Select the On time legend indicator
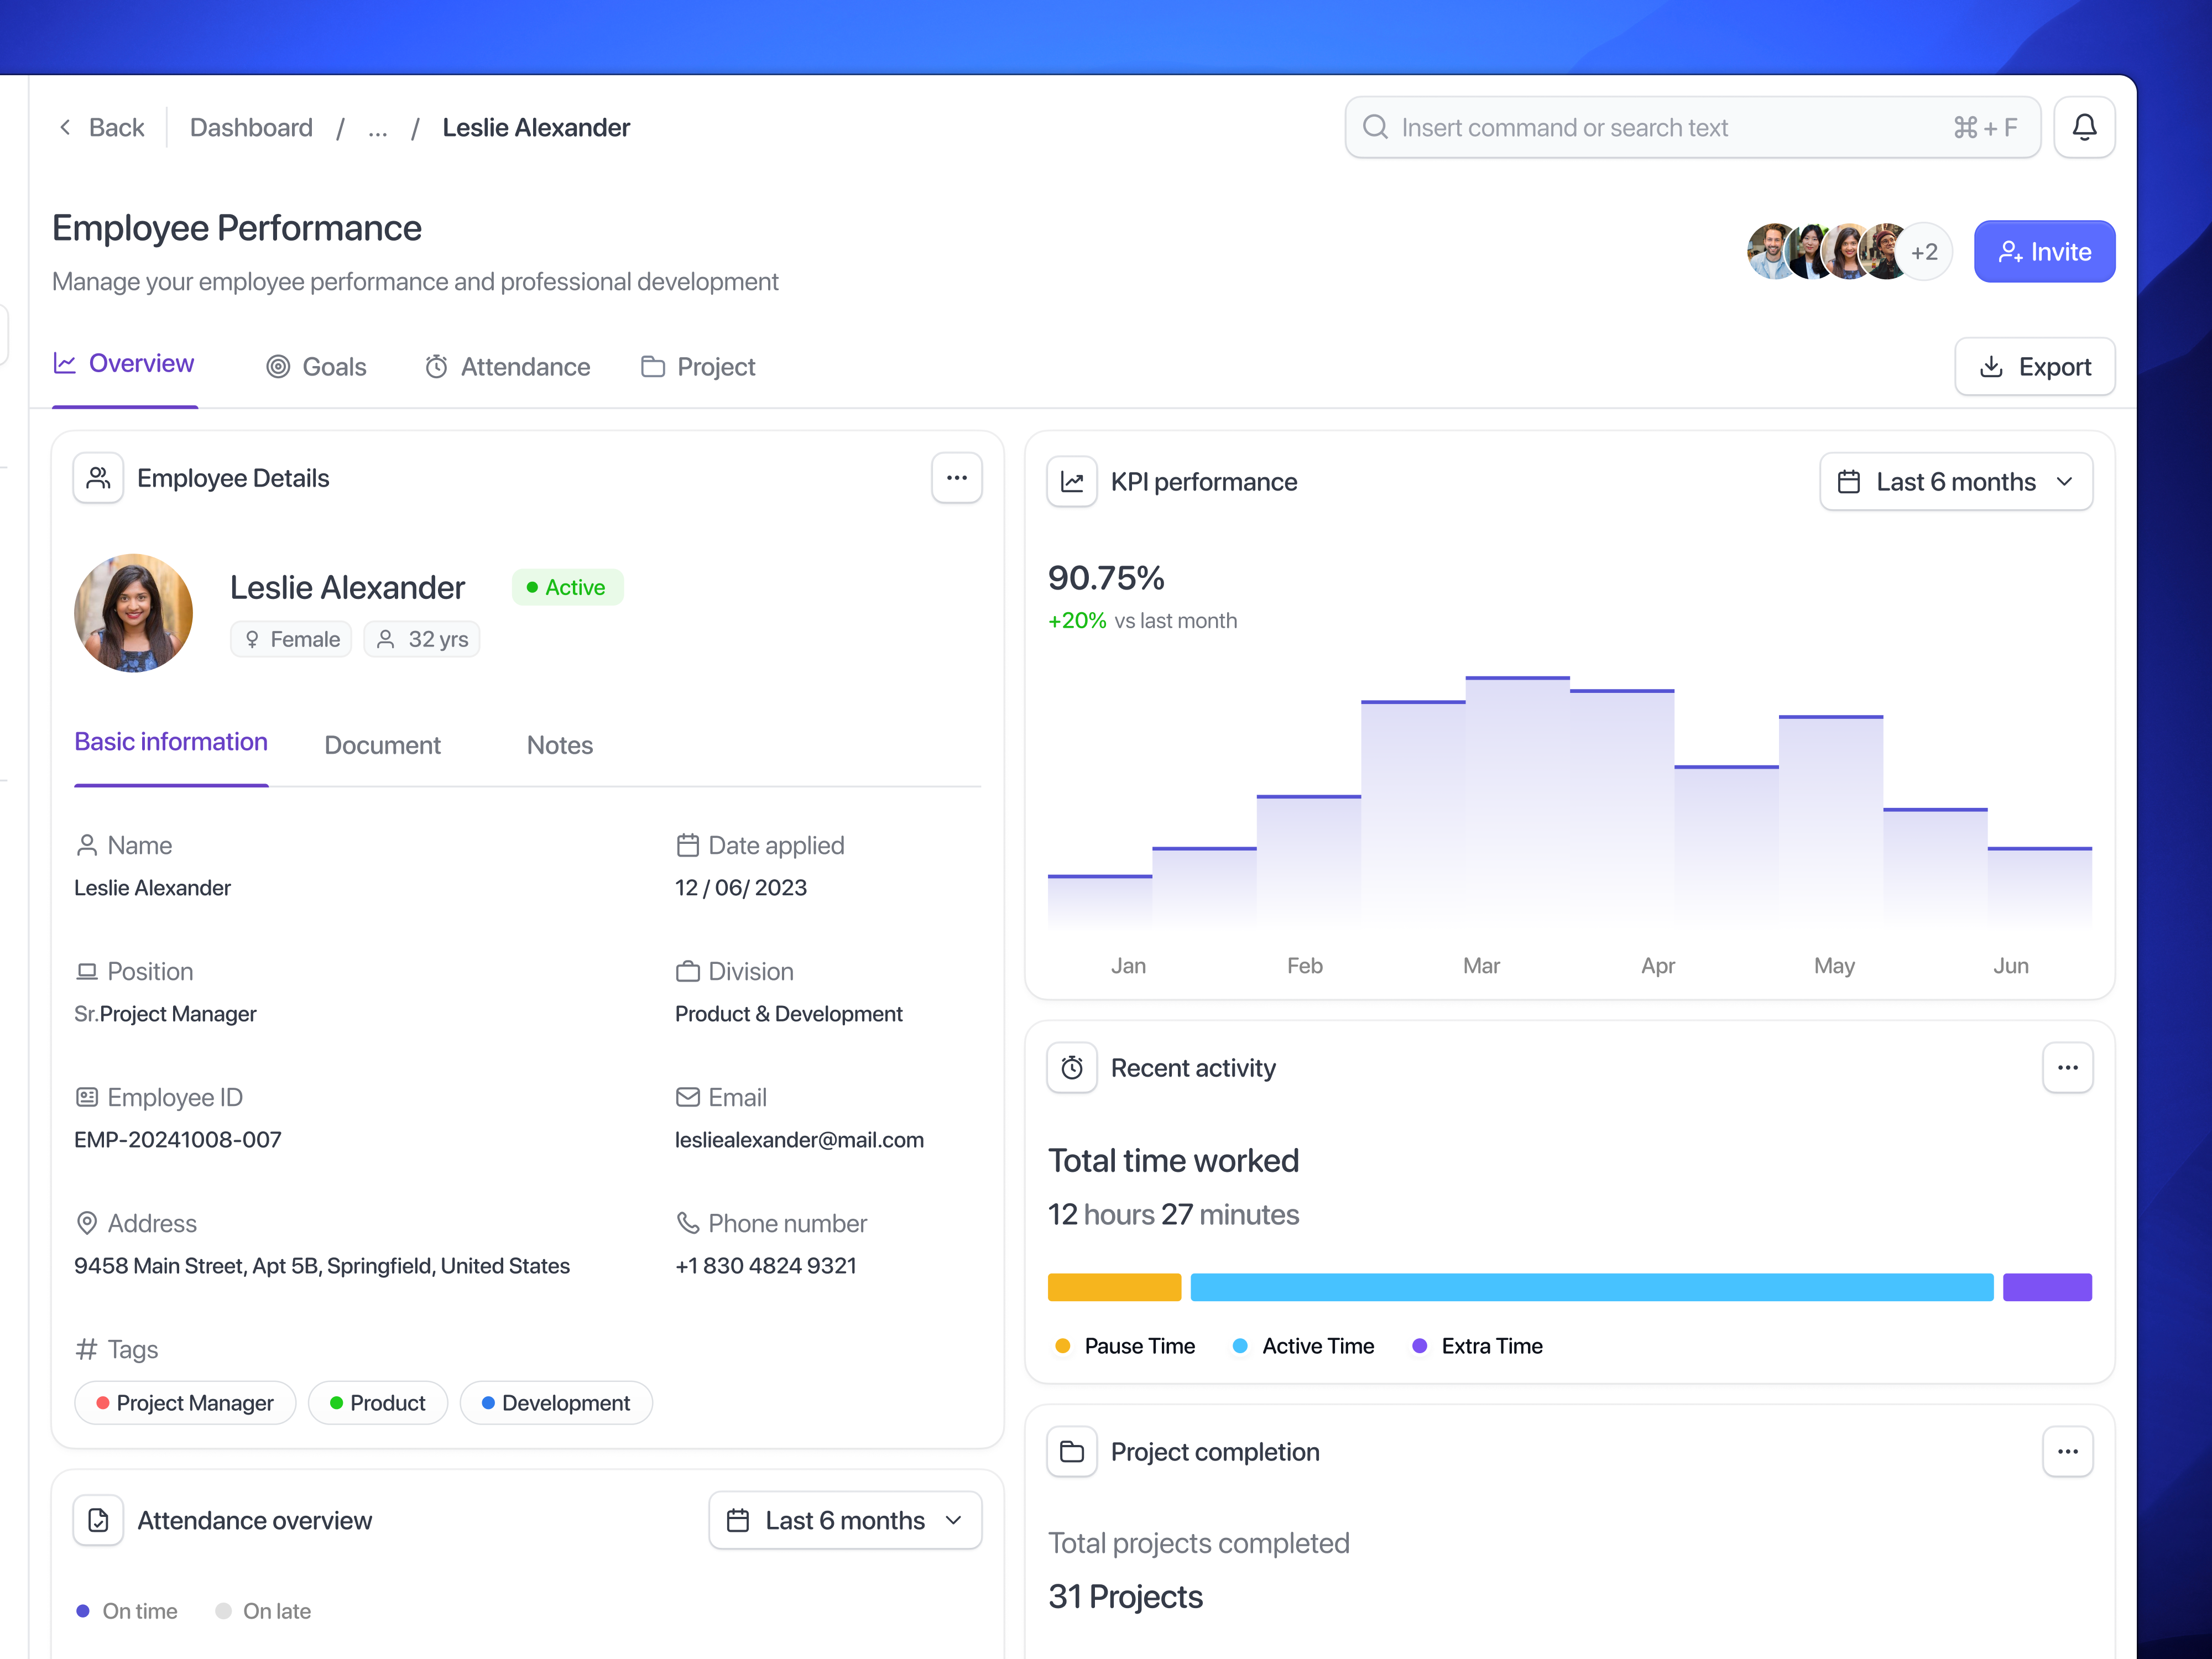This screenshot has height=1659, width=2212. point(127,1611)
